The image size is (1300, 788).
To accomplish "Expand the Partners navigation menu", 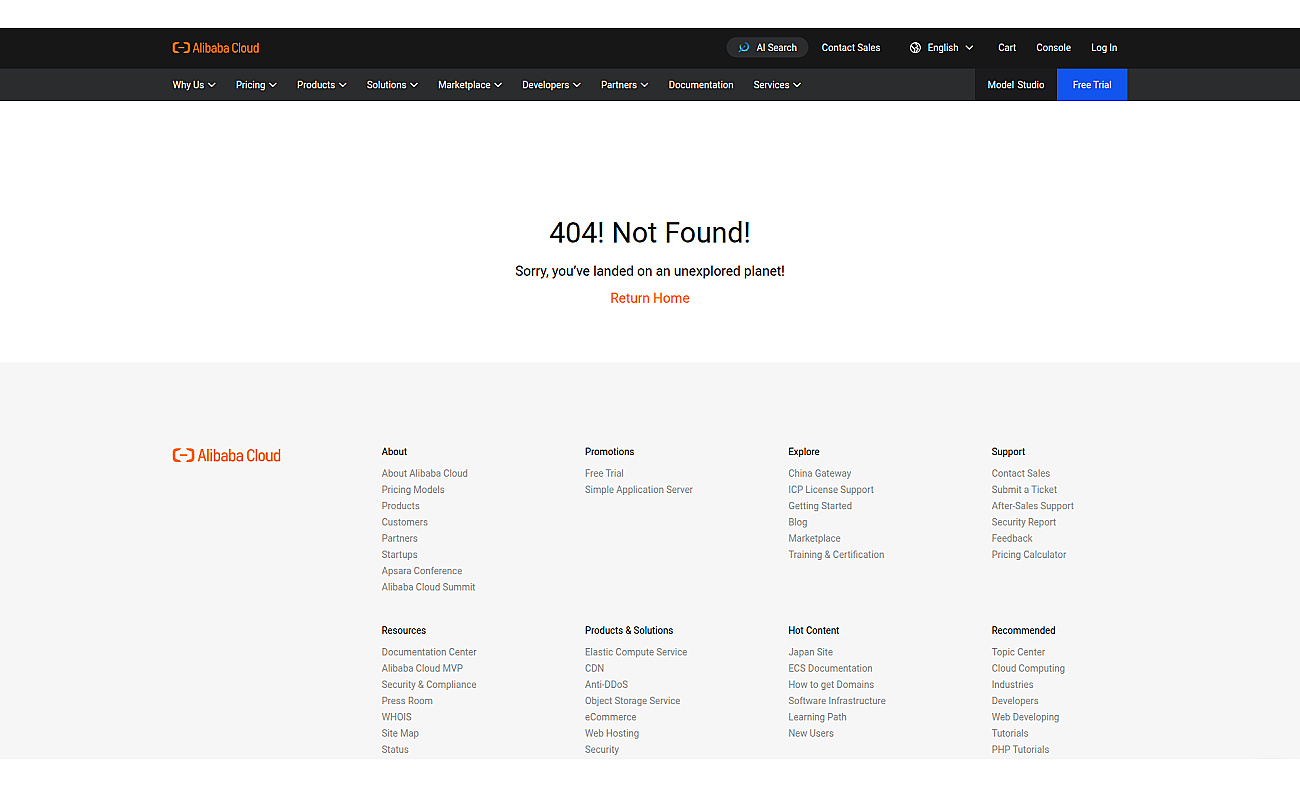I will (625, 85).
